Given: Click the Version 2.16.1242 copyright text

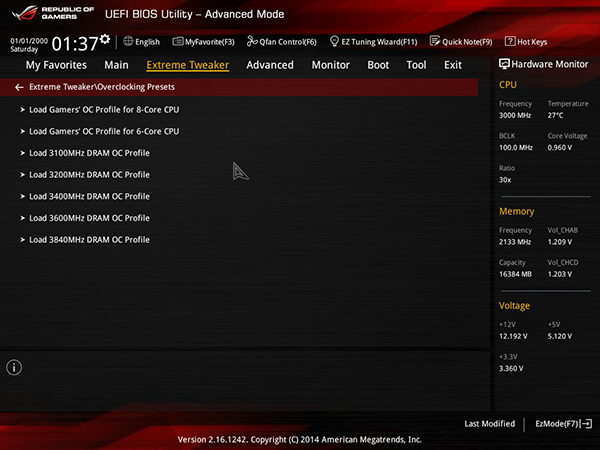Looking at the screenshot, I should pyautogui.click(x=300, y=440).
